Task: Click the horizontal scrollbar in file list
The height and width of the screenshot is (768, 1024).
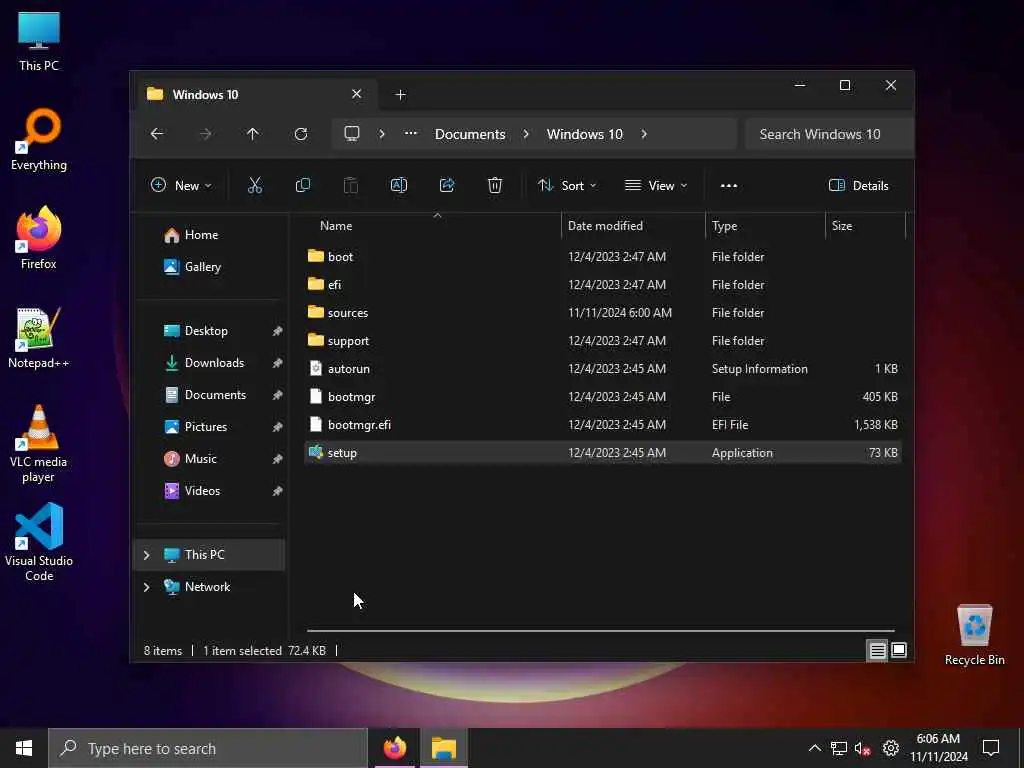Action: point(601,631)
